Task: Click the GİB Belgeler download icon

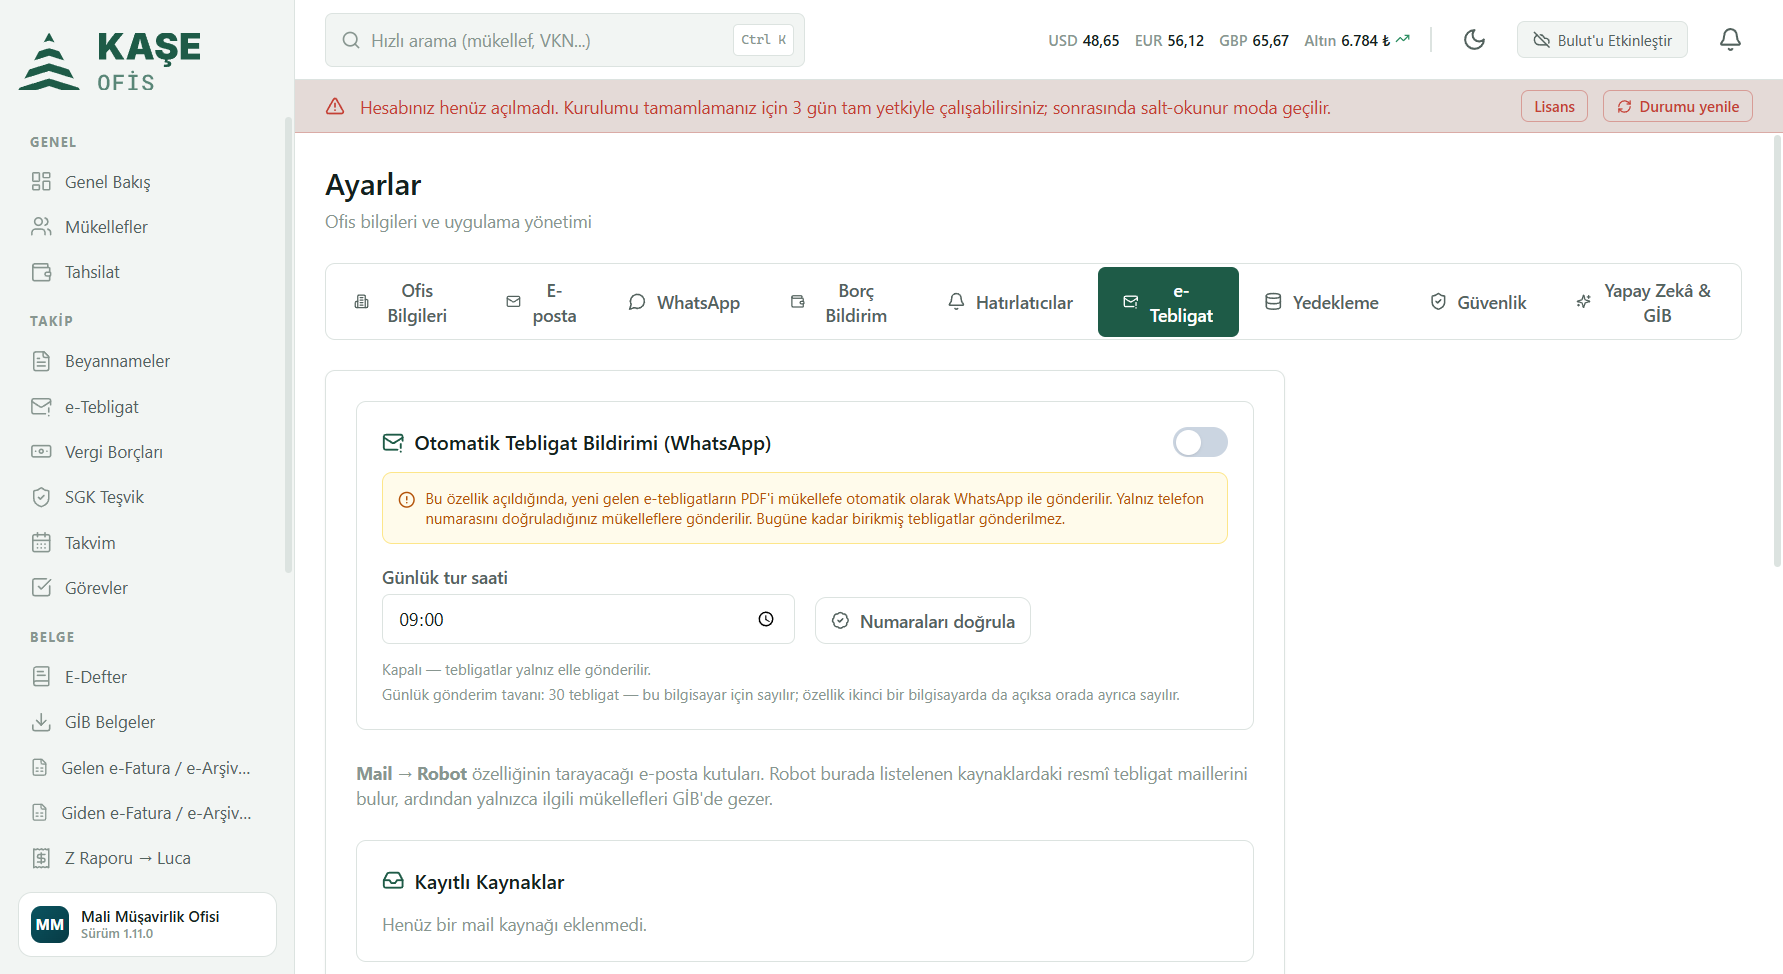Action: [41, 722]
